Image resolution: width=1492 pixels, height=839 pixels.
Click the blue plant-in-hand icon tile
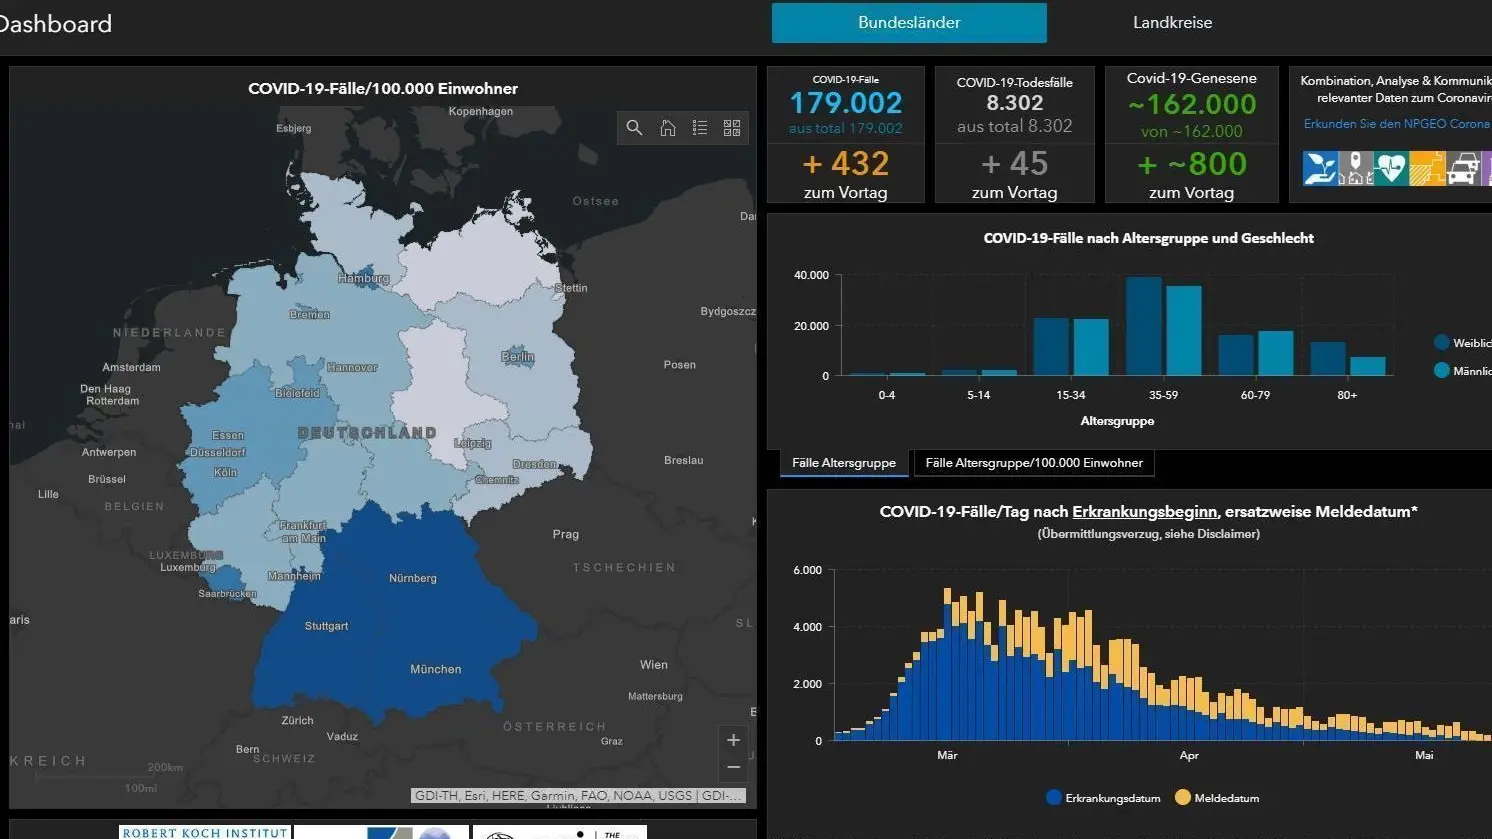[x=1320, y=168]
